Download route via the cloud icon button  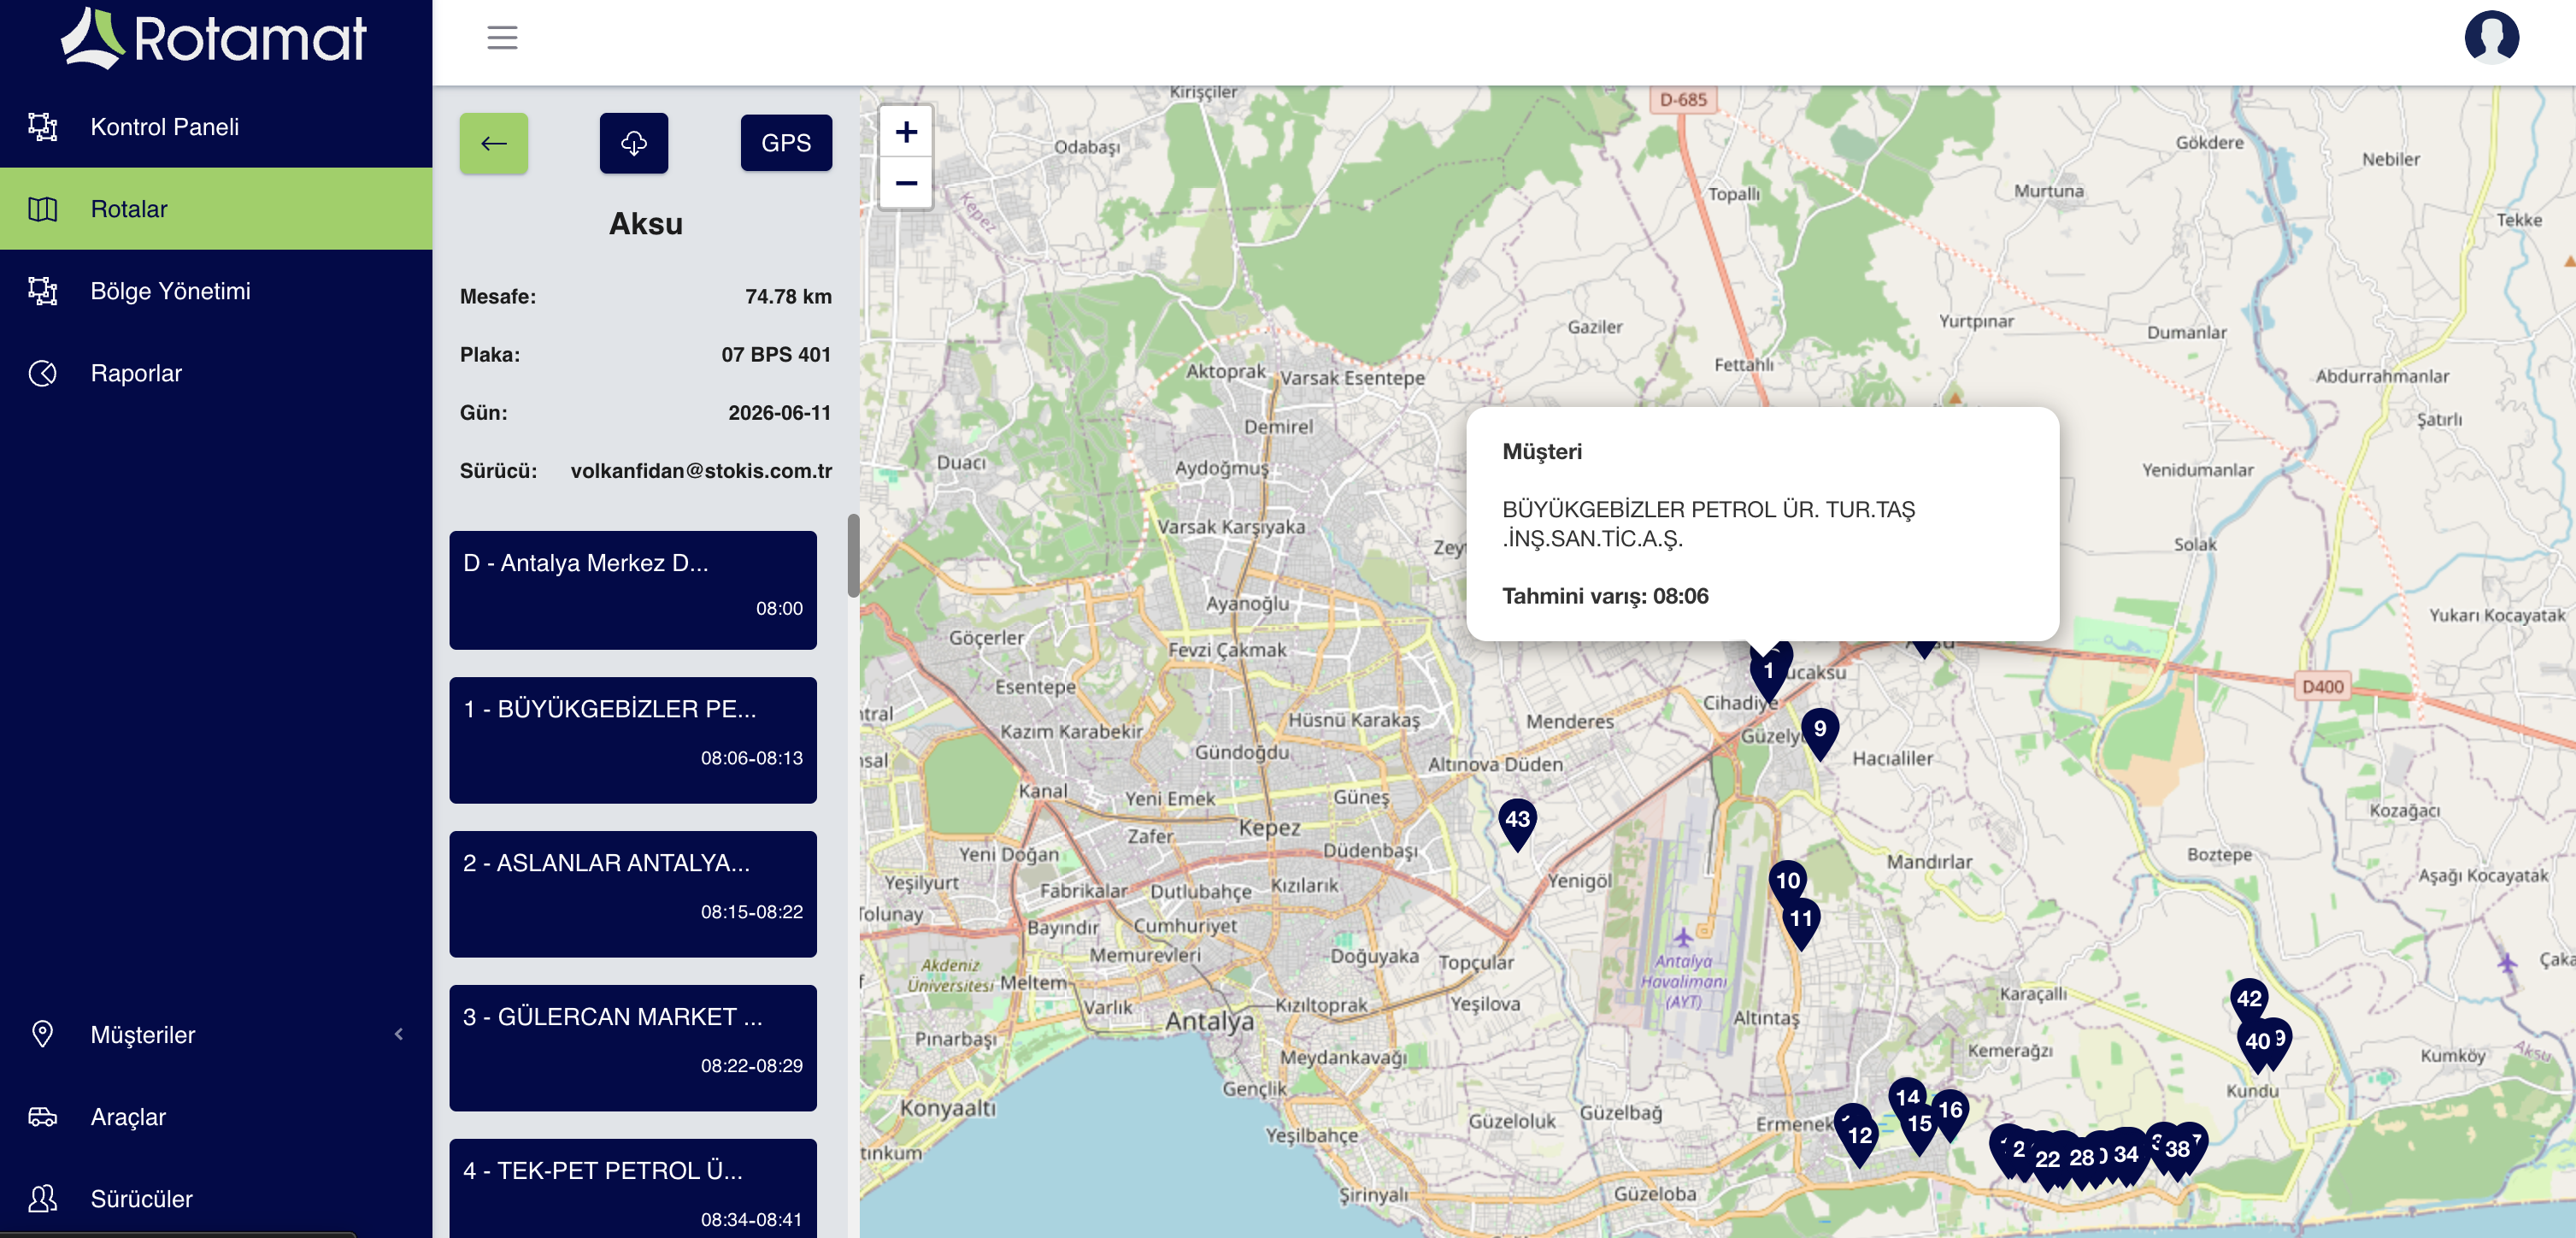click(x=634, y=143)
